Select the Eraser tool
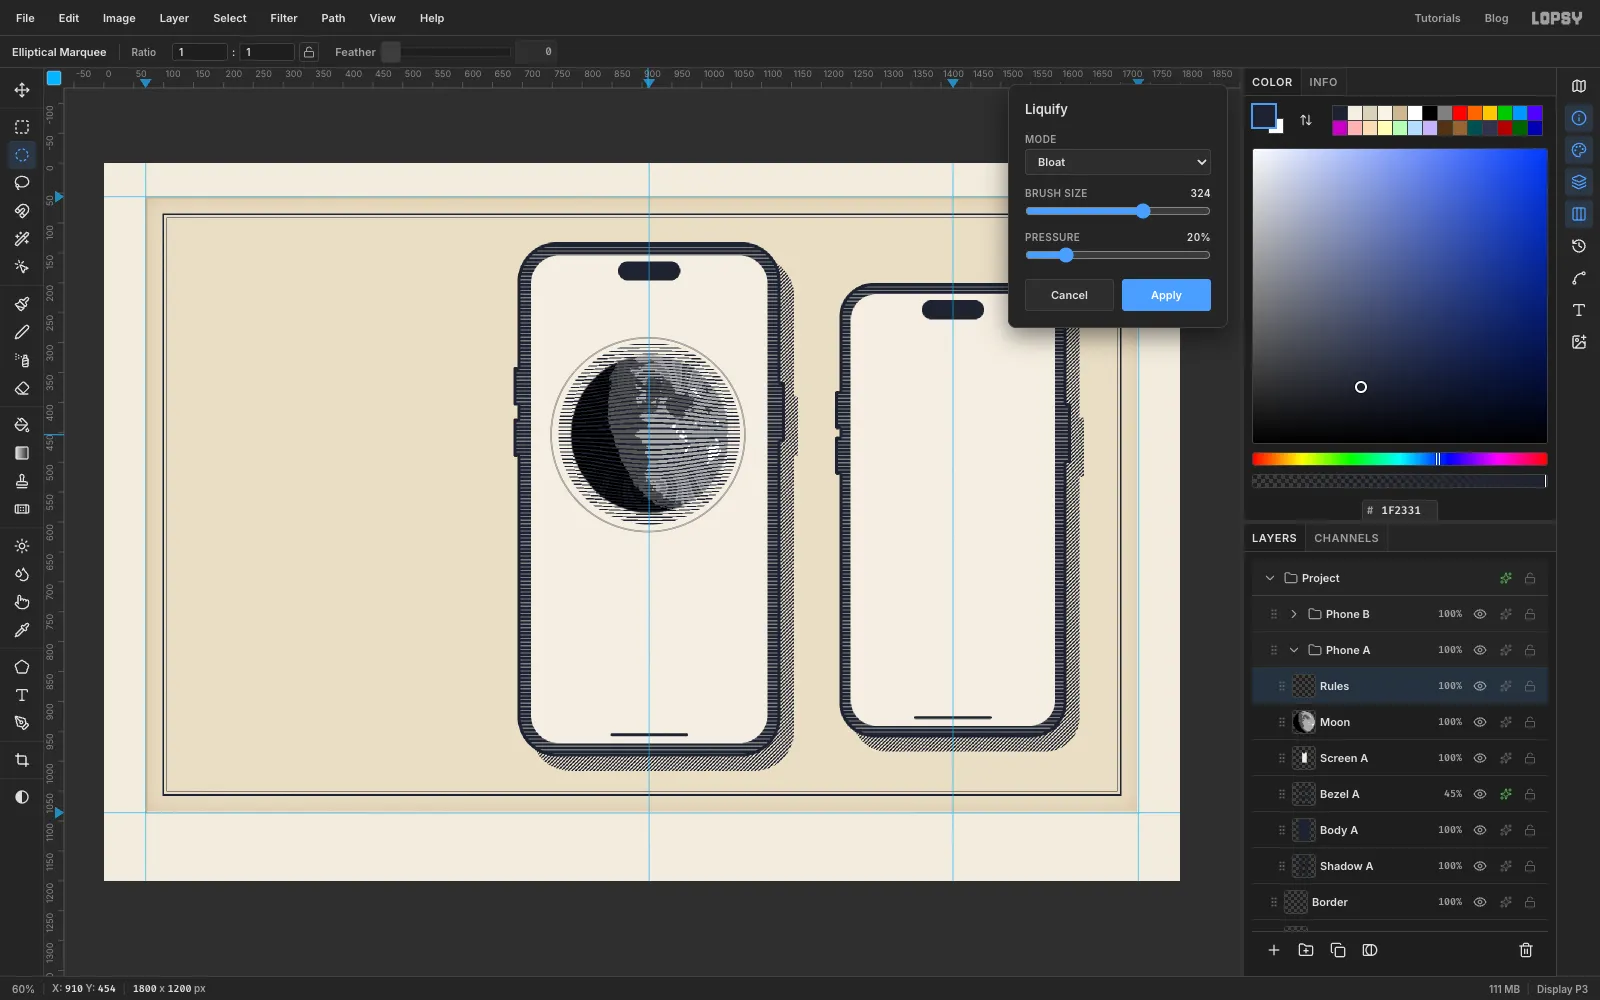This screenshot has height=1000, width=1600. pos(22,388)
